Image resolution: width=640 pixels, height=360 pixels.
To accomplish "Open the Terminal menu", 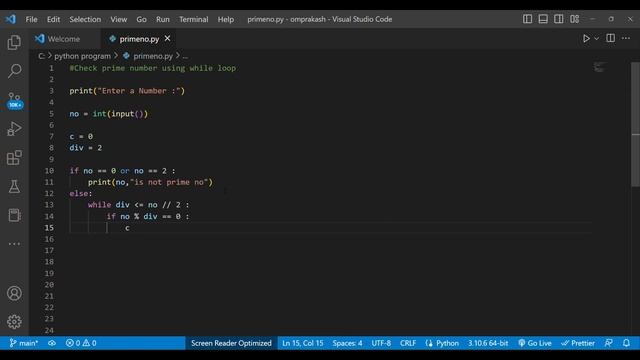I will pos(193,19).
